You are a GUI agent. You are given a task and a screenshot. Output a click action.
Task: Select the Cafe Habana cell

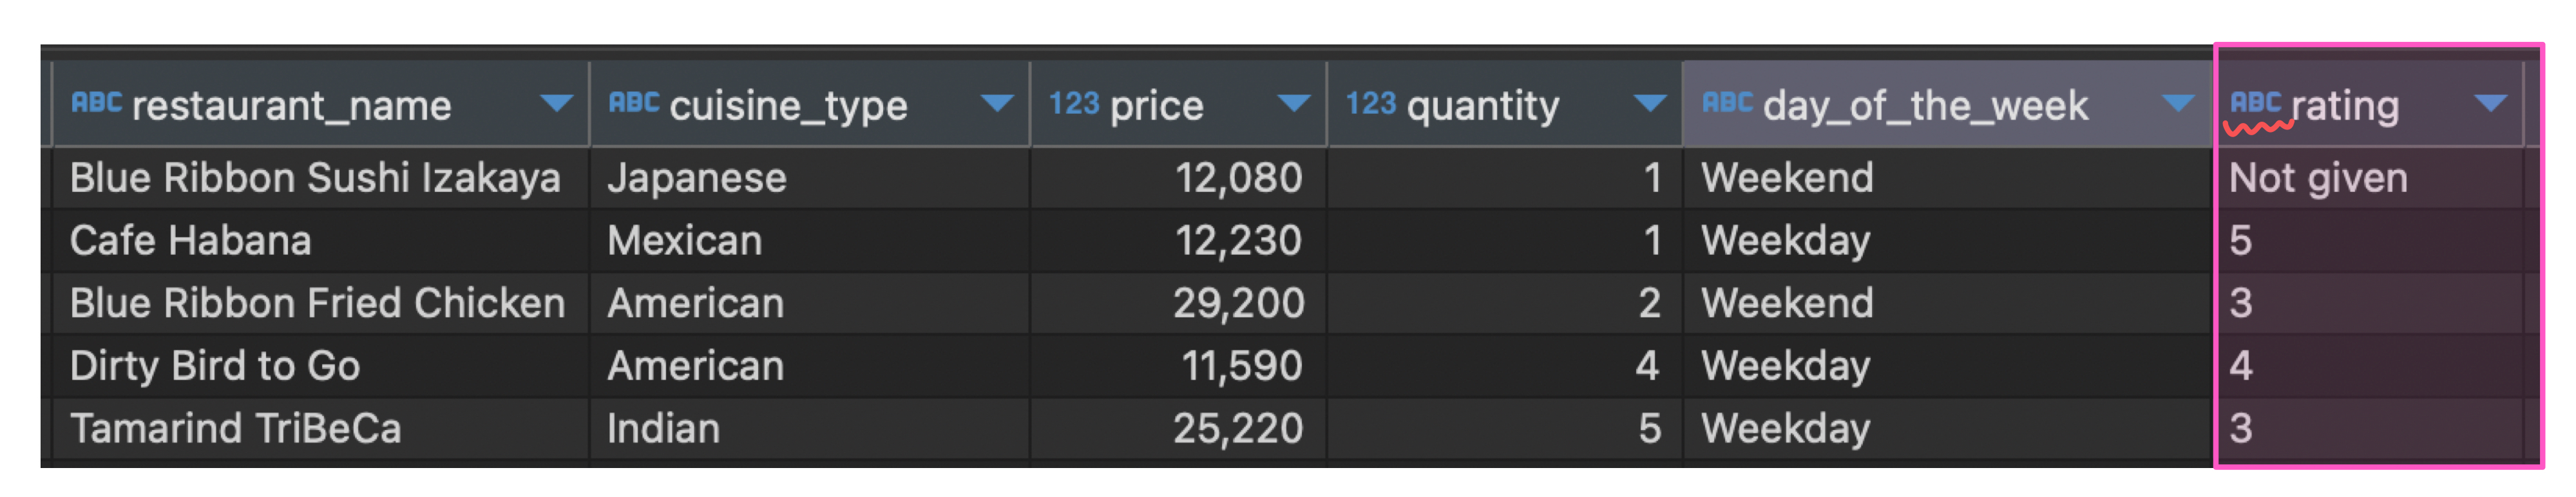click(321, 241)
